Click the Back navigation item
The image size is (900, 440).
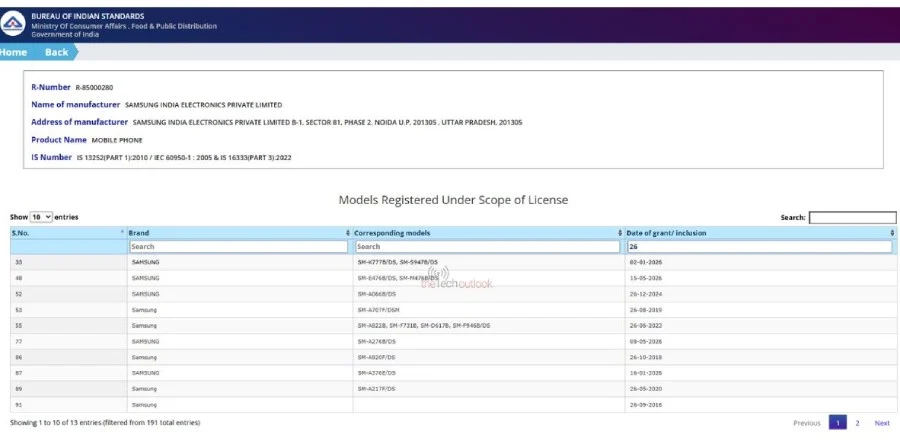point(56,52)
